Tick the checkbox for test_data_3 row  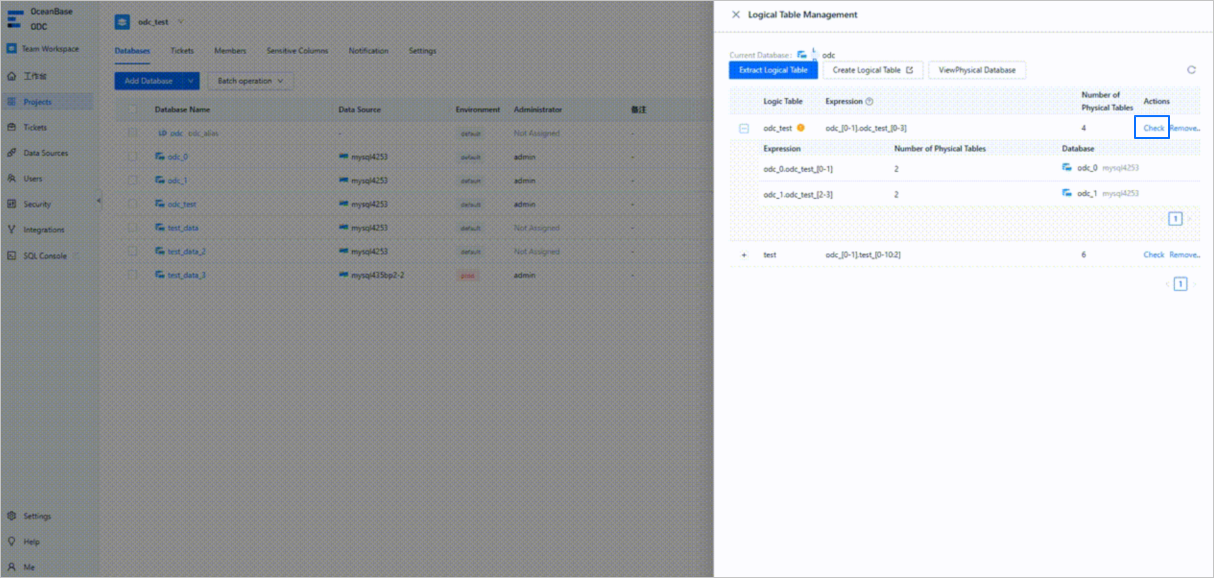coord(132,275)
